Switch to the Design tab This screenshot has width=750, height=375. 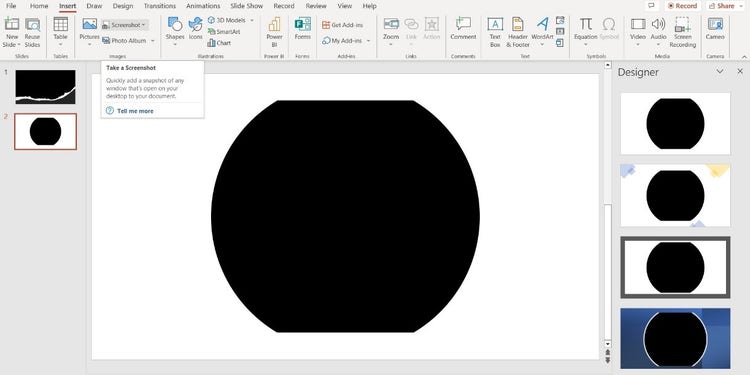coord(123,6)
